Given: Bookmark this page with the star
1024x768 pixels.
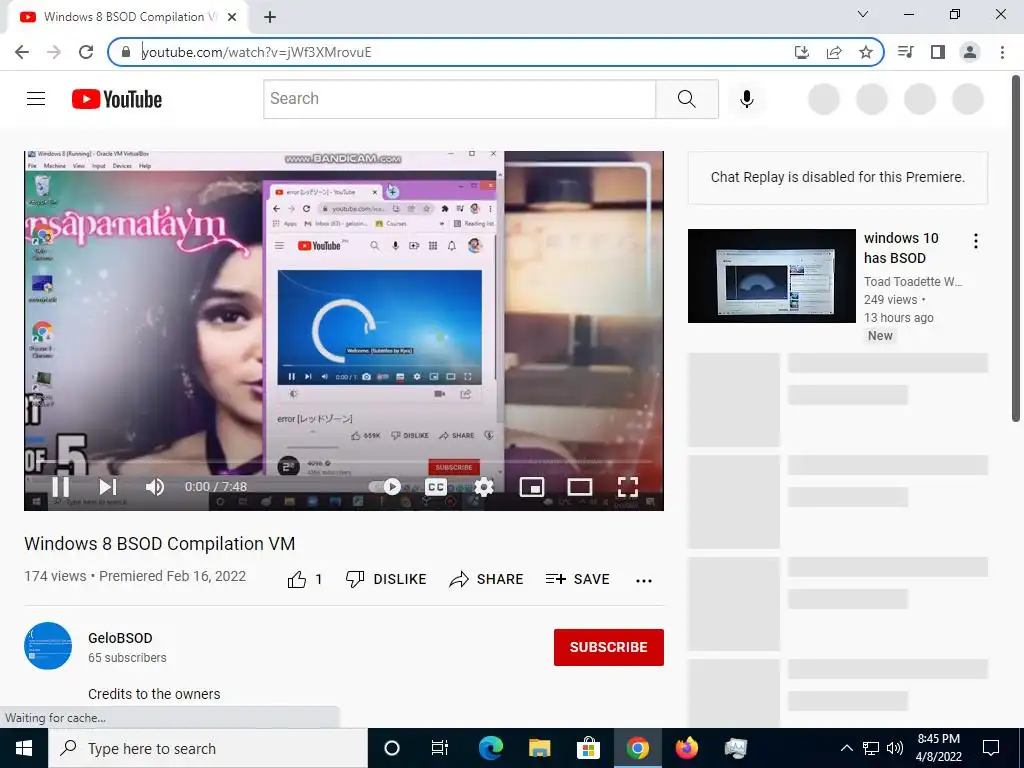Looking at the screenshot, I should pos(866,52).
